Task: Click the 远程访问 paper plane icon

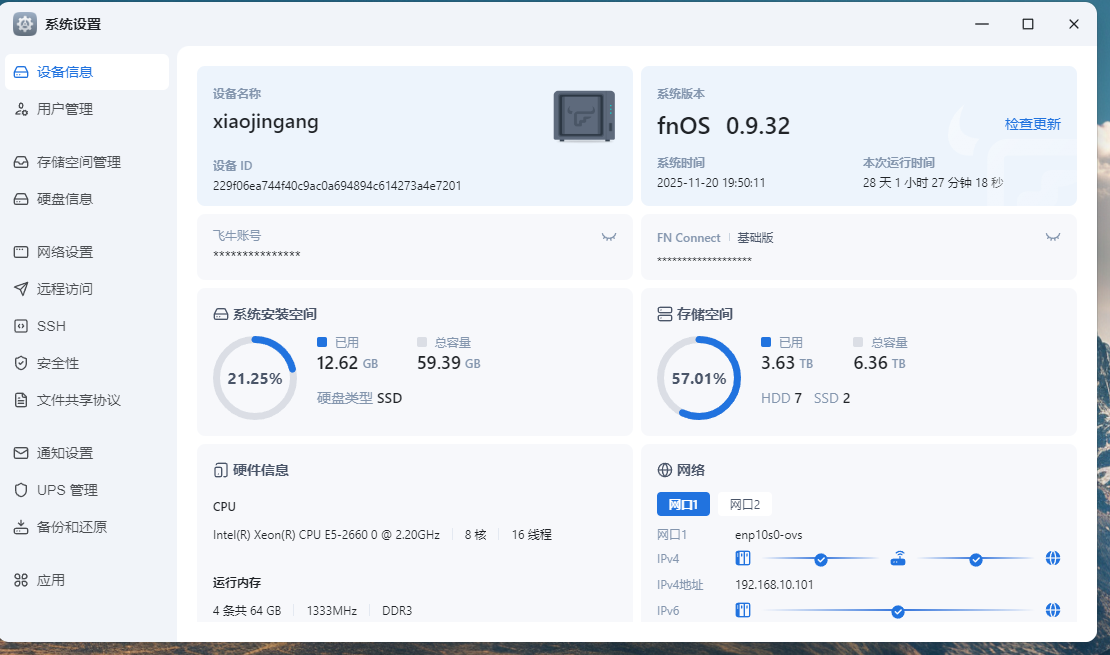Action: click(x=21, y=289)
